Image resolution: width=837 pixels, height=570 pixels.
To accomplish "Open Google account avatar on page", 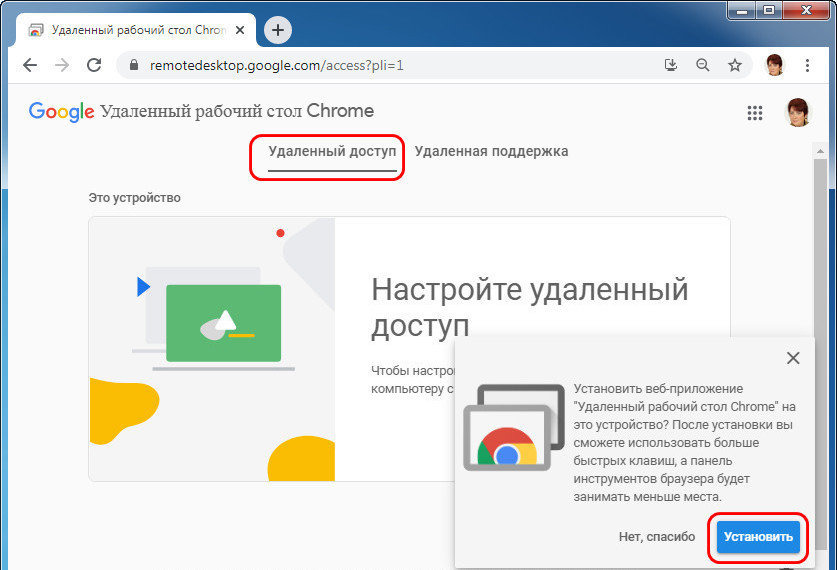I will tap(798, 112).
